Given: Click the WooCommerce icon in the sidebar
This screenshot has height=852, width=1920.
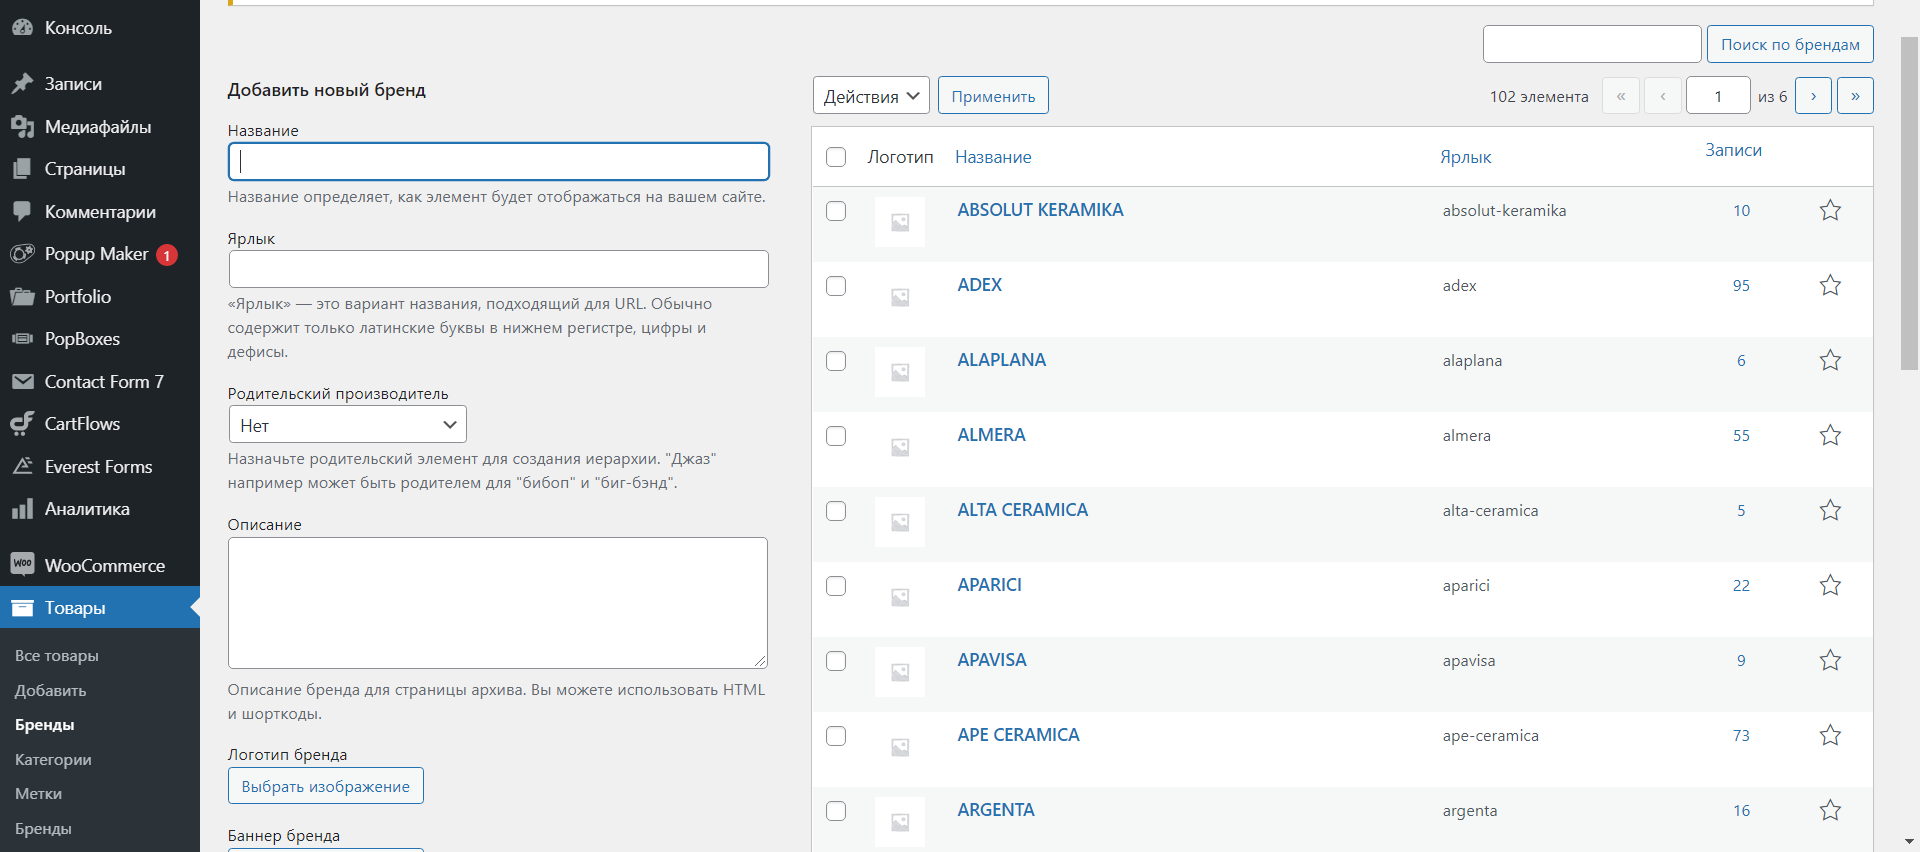Looking at the screenshot, I should 22,565.
